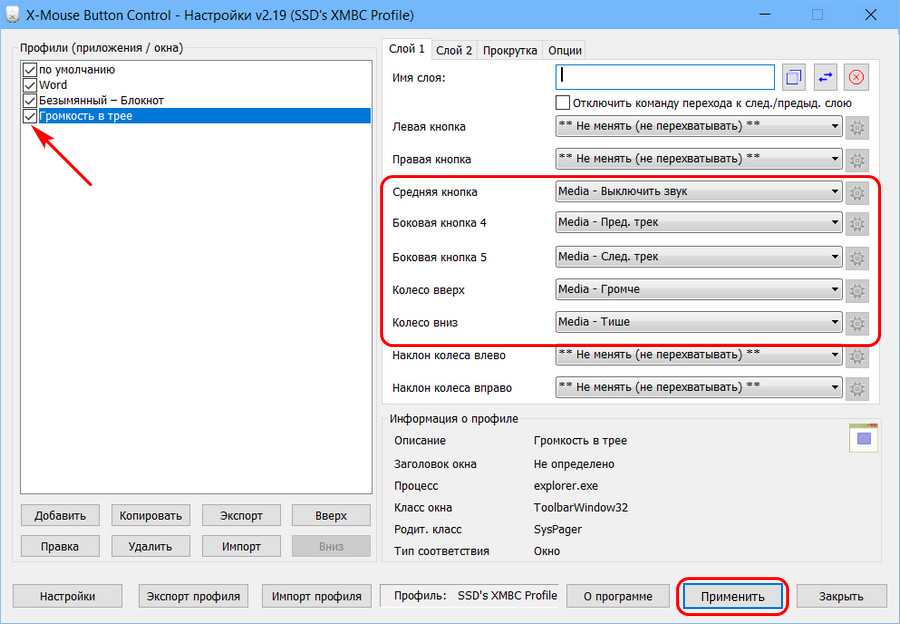Expand the Средняя кнопка dropdown

coord(834,192)
